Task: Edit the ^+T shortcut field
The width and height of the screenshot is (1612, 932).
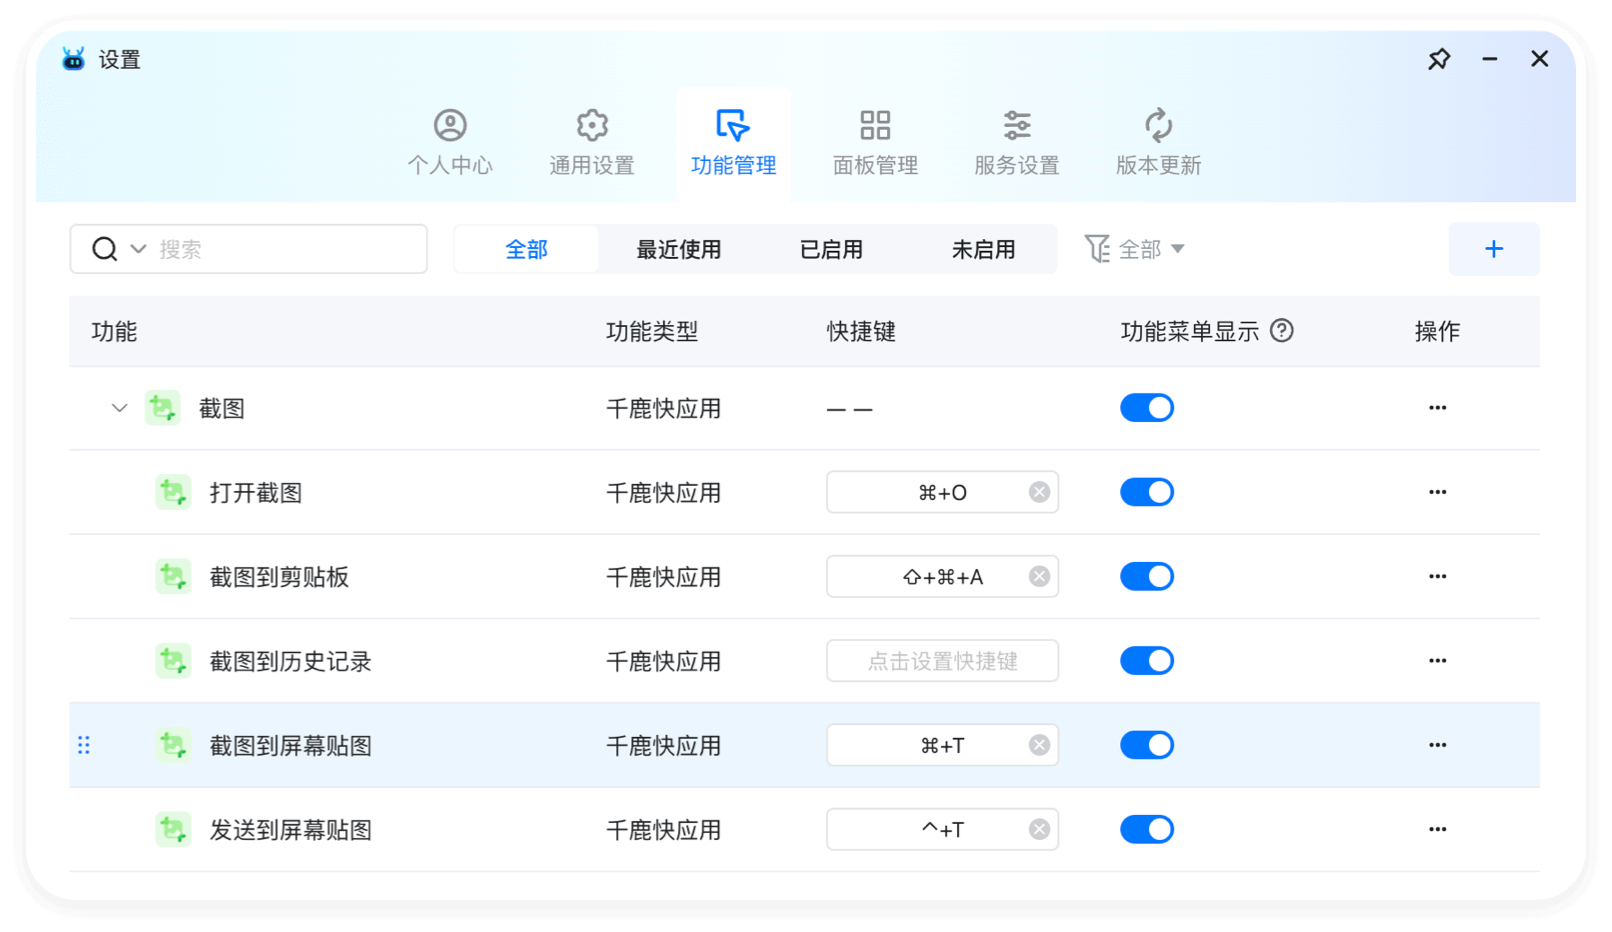Action: (x=942, y=829)
